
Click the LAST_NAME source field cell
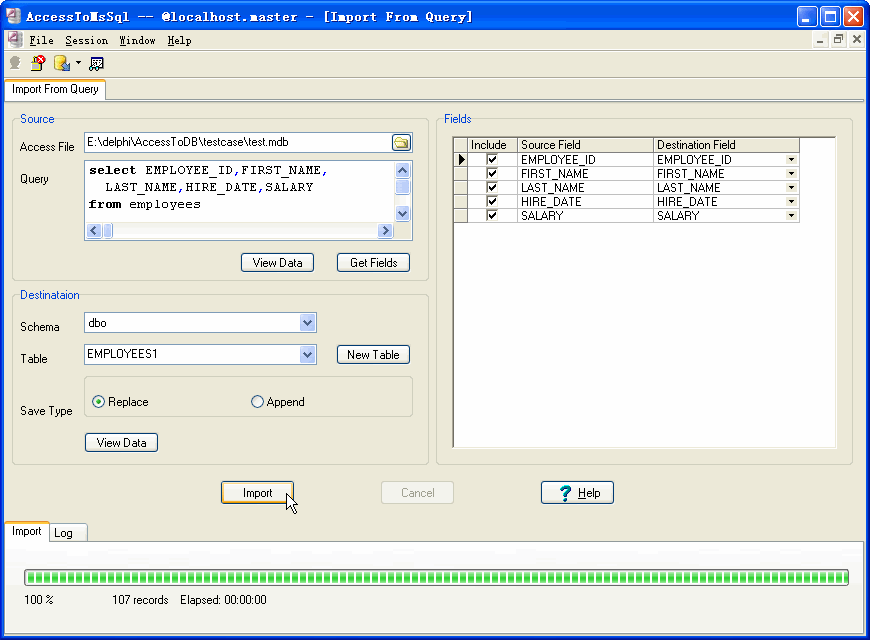585,188
